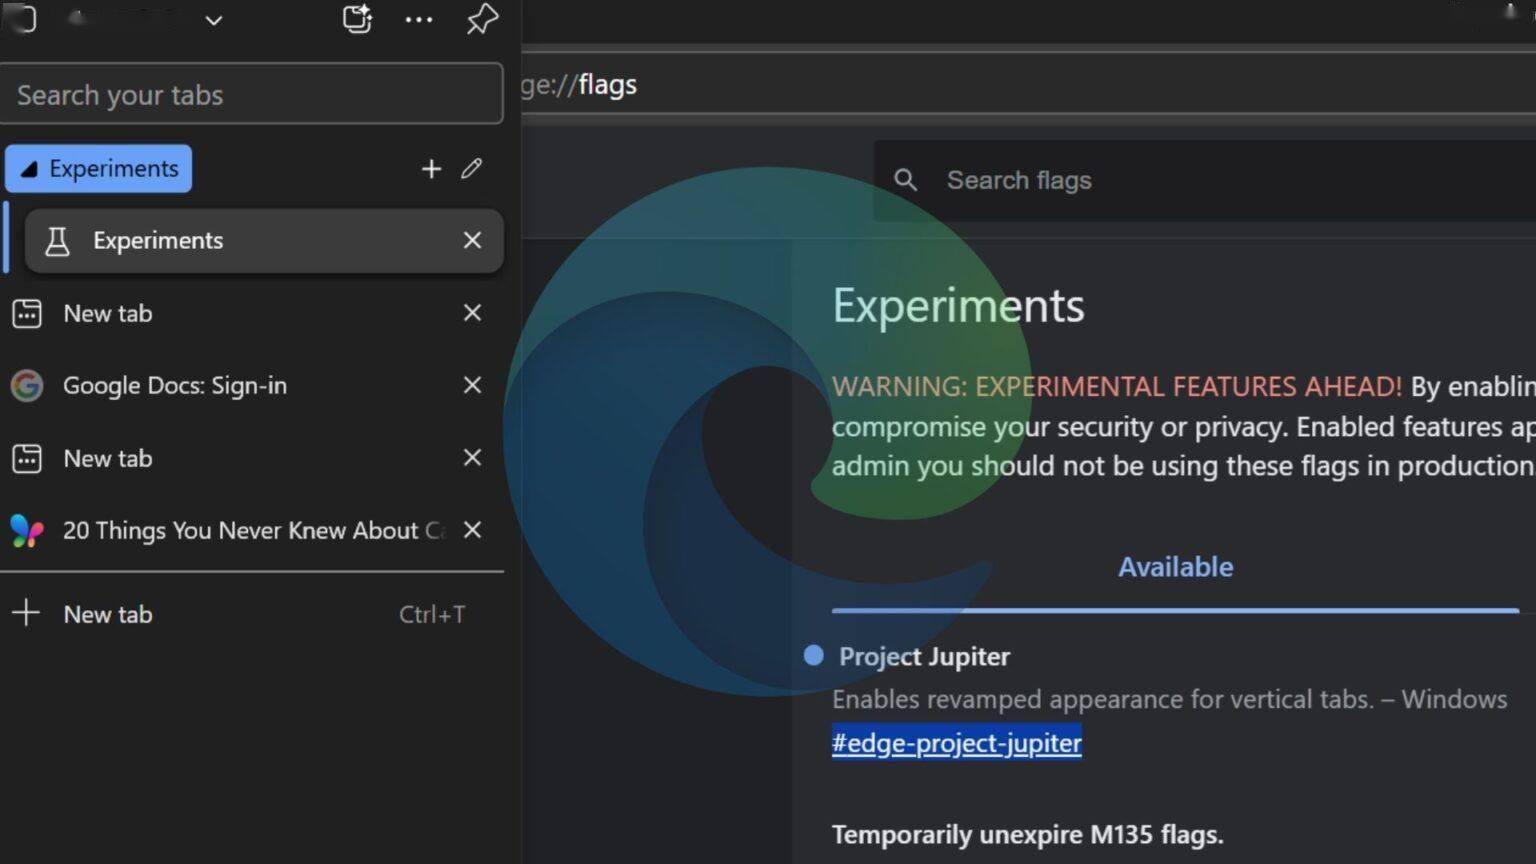Edit the Experiments tab group with pencil icon
Viewport: 1536px width, 864px height.
(x=472, y=168)
